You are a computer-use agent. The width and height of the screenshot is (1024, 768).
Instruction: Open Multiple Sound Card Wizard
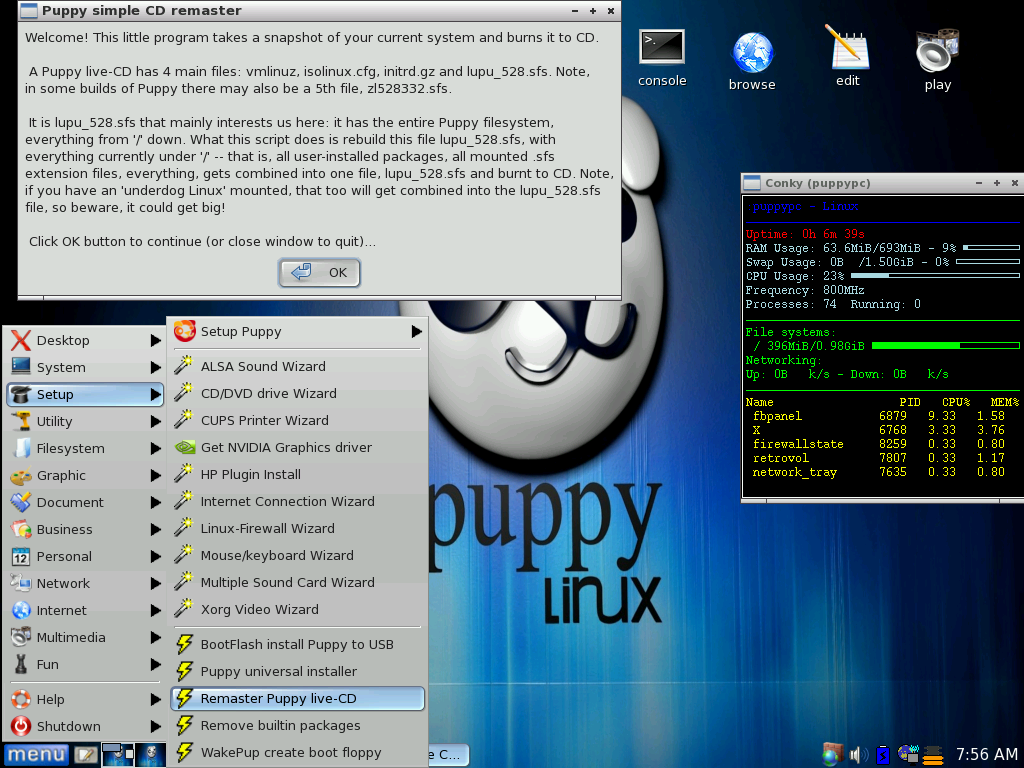coord(297,583)
